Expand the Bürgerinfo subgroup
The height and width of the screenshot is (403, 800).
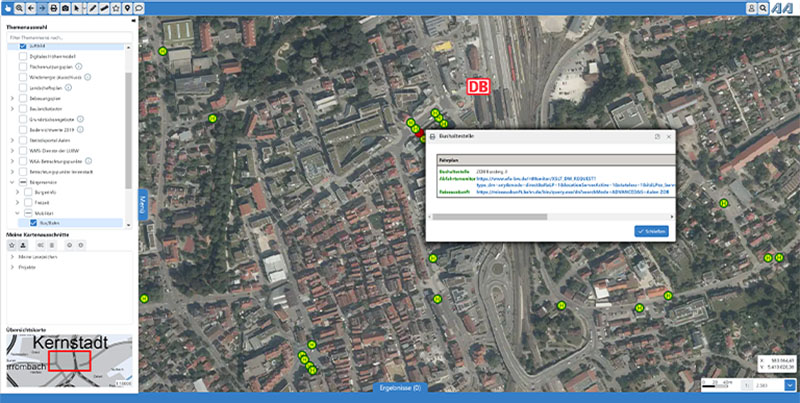pyautogui.click(x=18, y=192)
